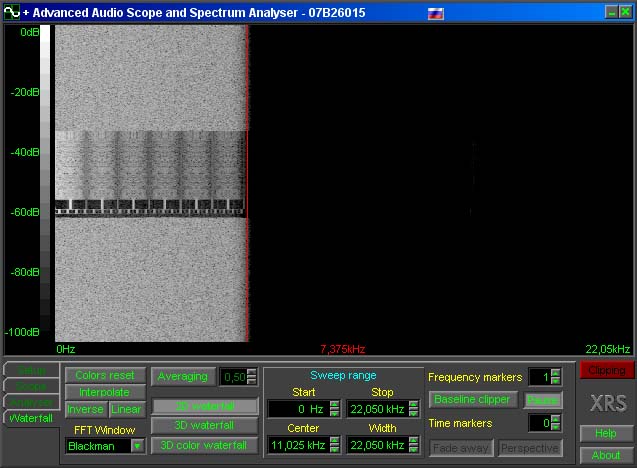Click the 22,05kHz axis end label
This screenshot has width=637, height=468.
pos(608,349)
